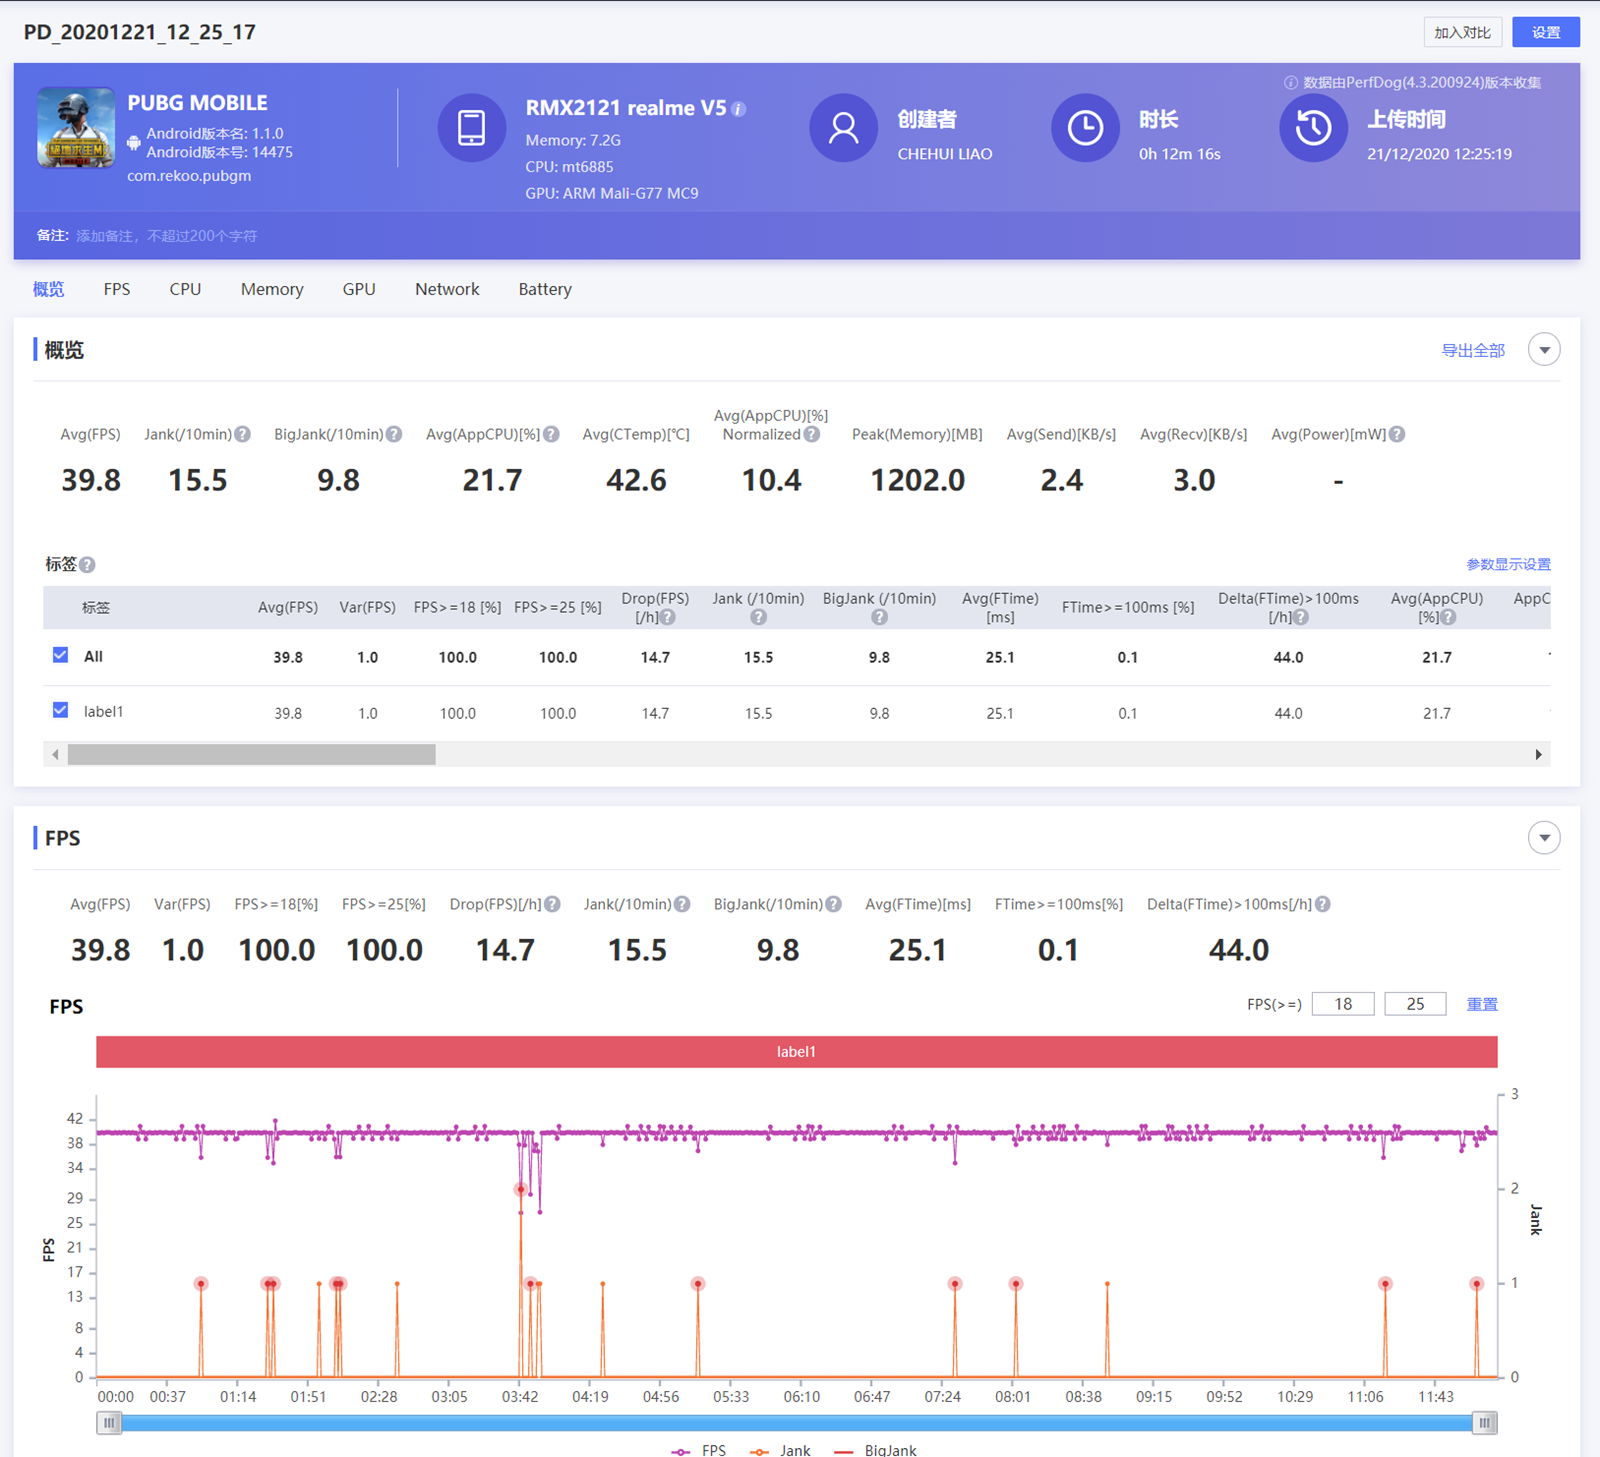Open help icon next to Avg(Power)[mW]
Viewport: 1600px width, 1457px height.
point(1397,434)
